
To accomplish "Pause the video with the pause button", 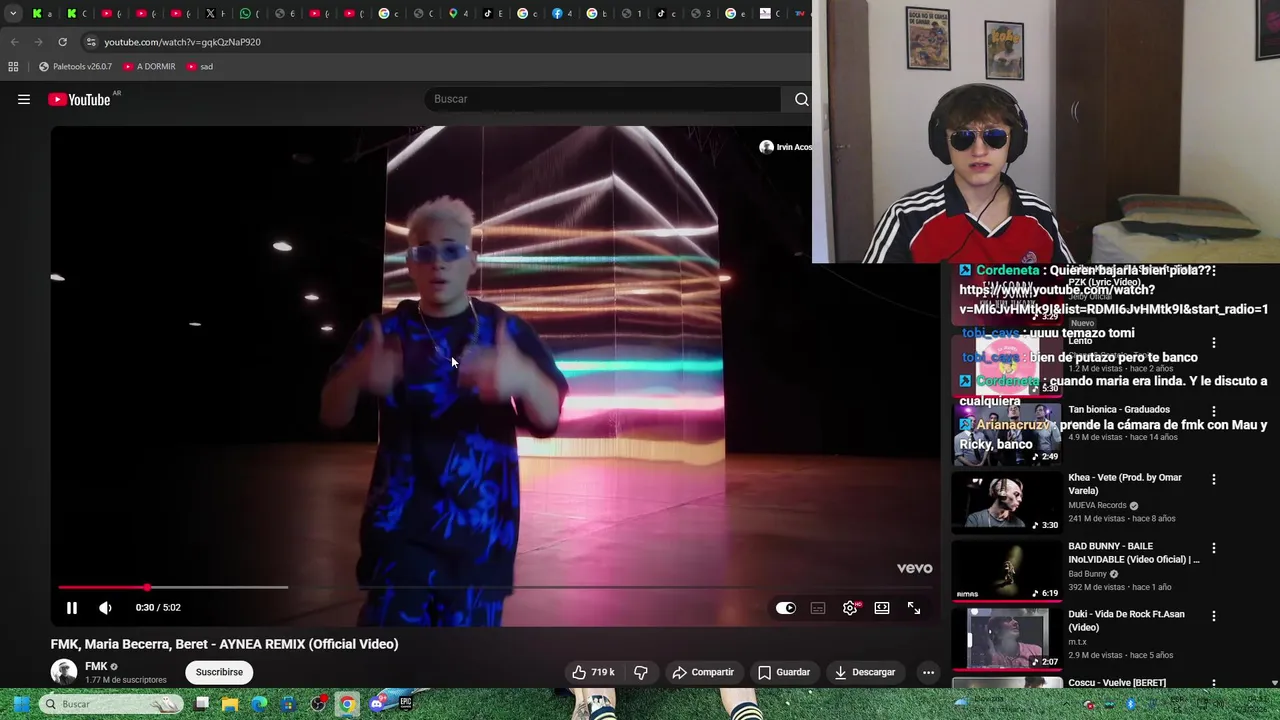I will pos(72,607).
